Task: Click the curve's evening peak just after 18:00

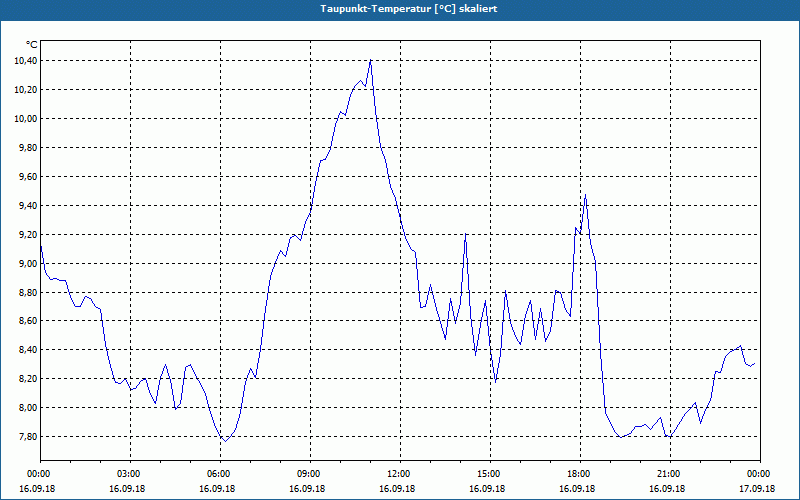Action: tap(585, 194)
